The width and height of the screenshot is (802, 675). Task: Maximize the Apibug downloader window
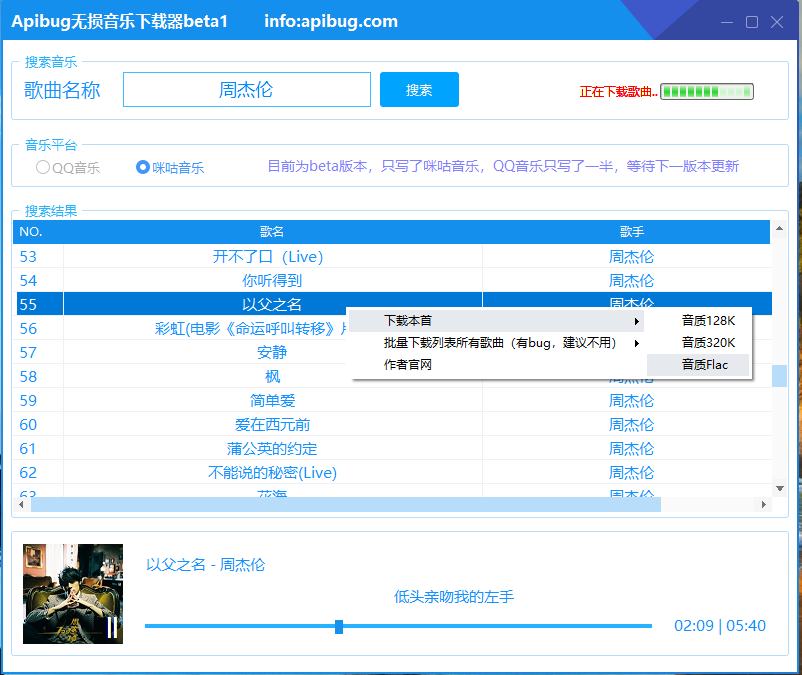pyautogui.click(x=752, y=21)
